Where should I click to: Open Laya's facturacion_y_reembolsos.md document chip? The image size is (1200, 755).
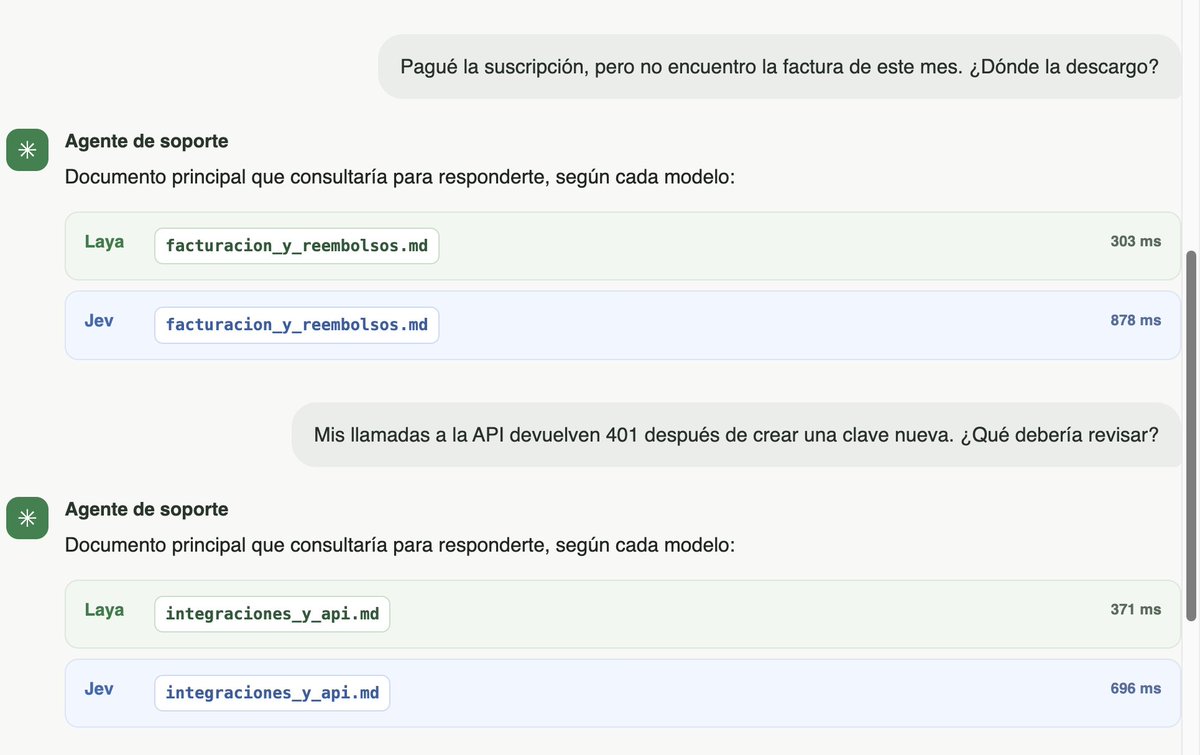click(x=296, y=246)
